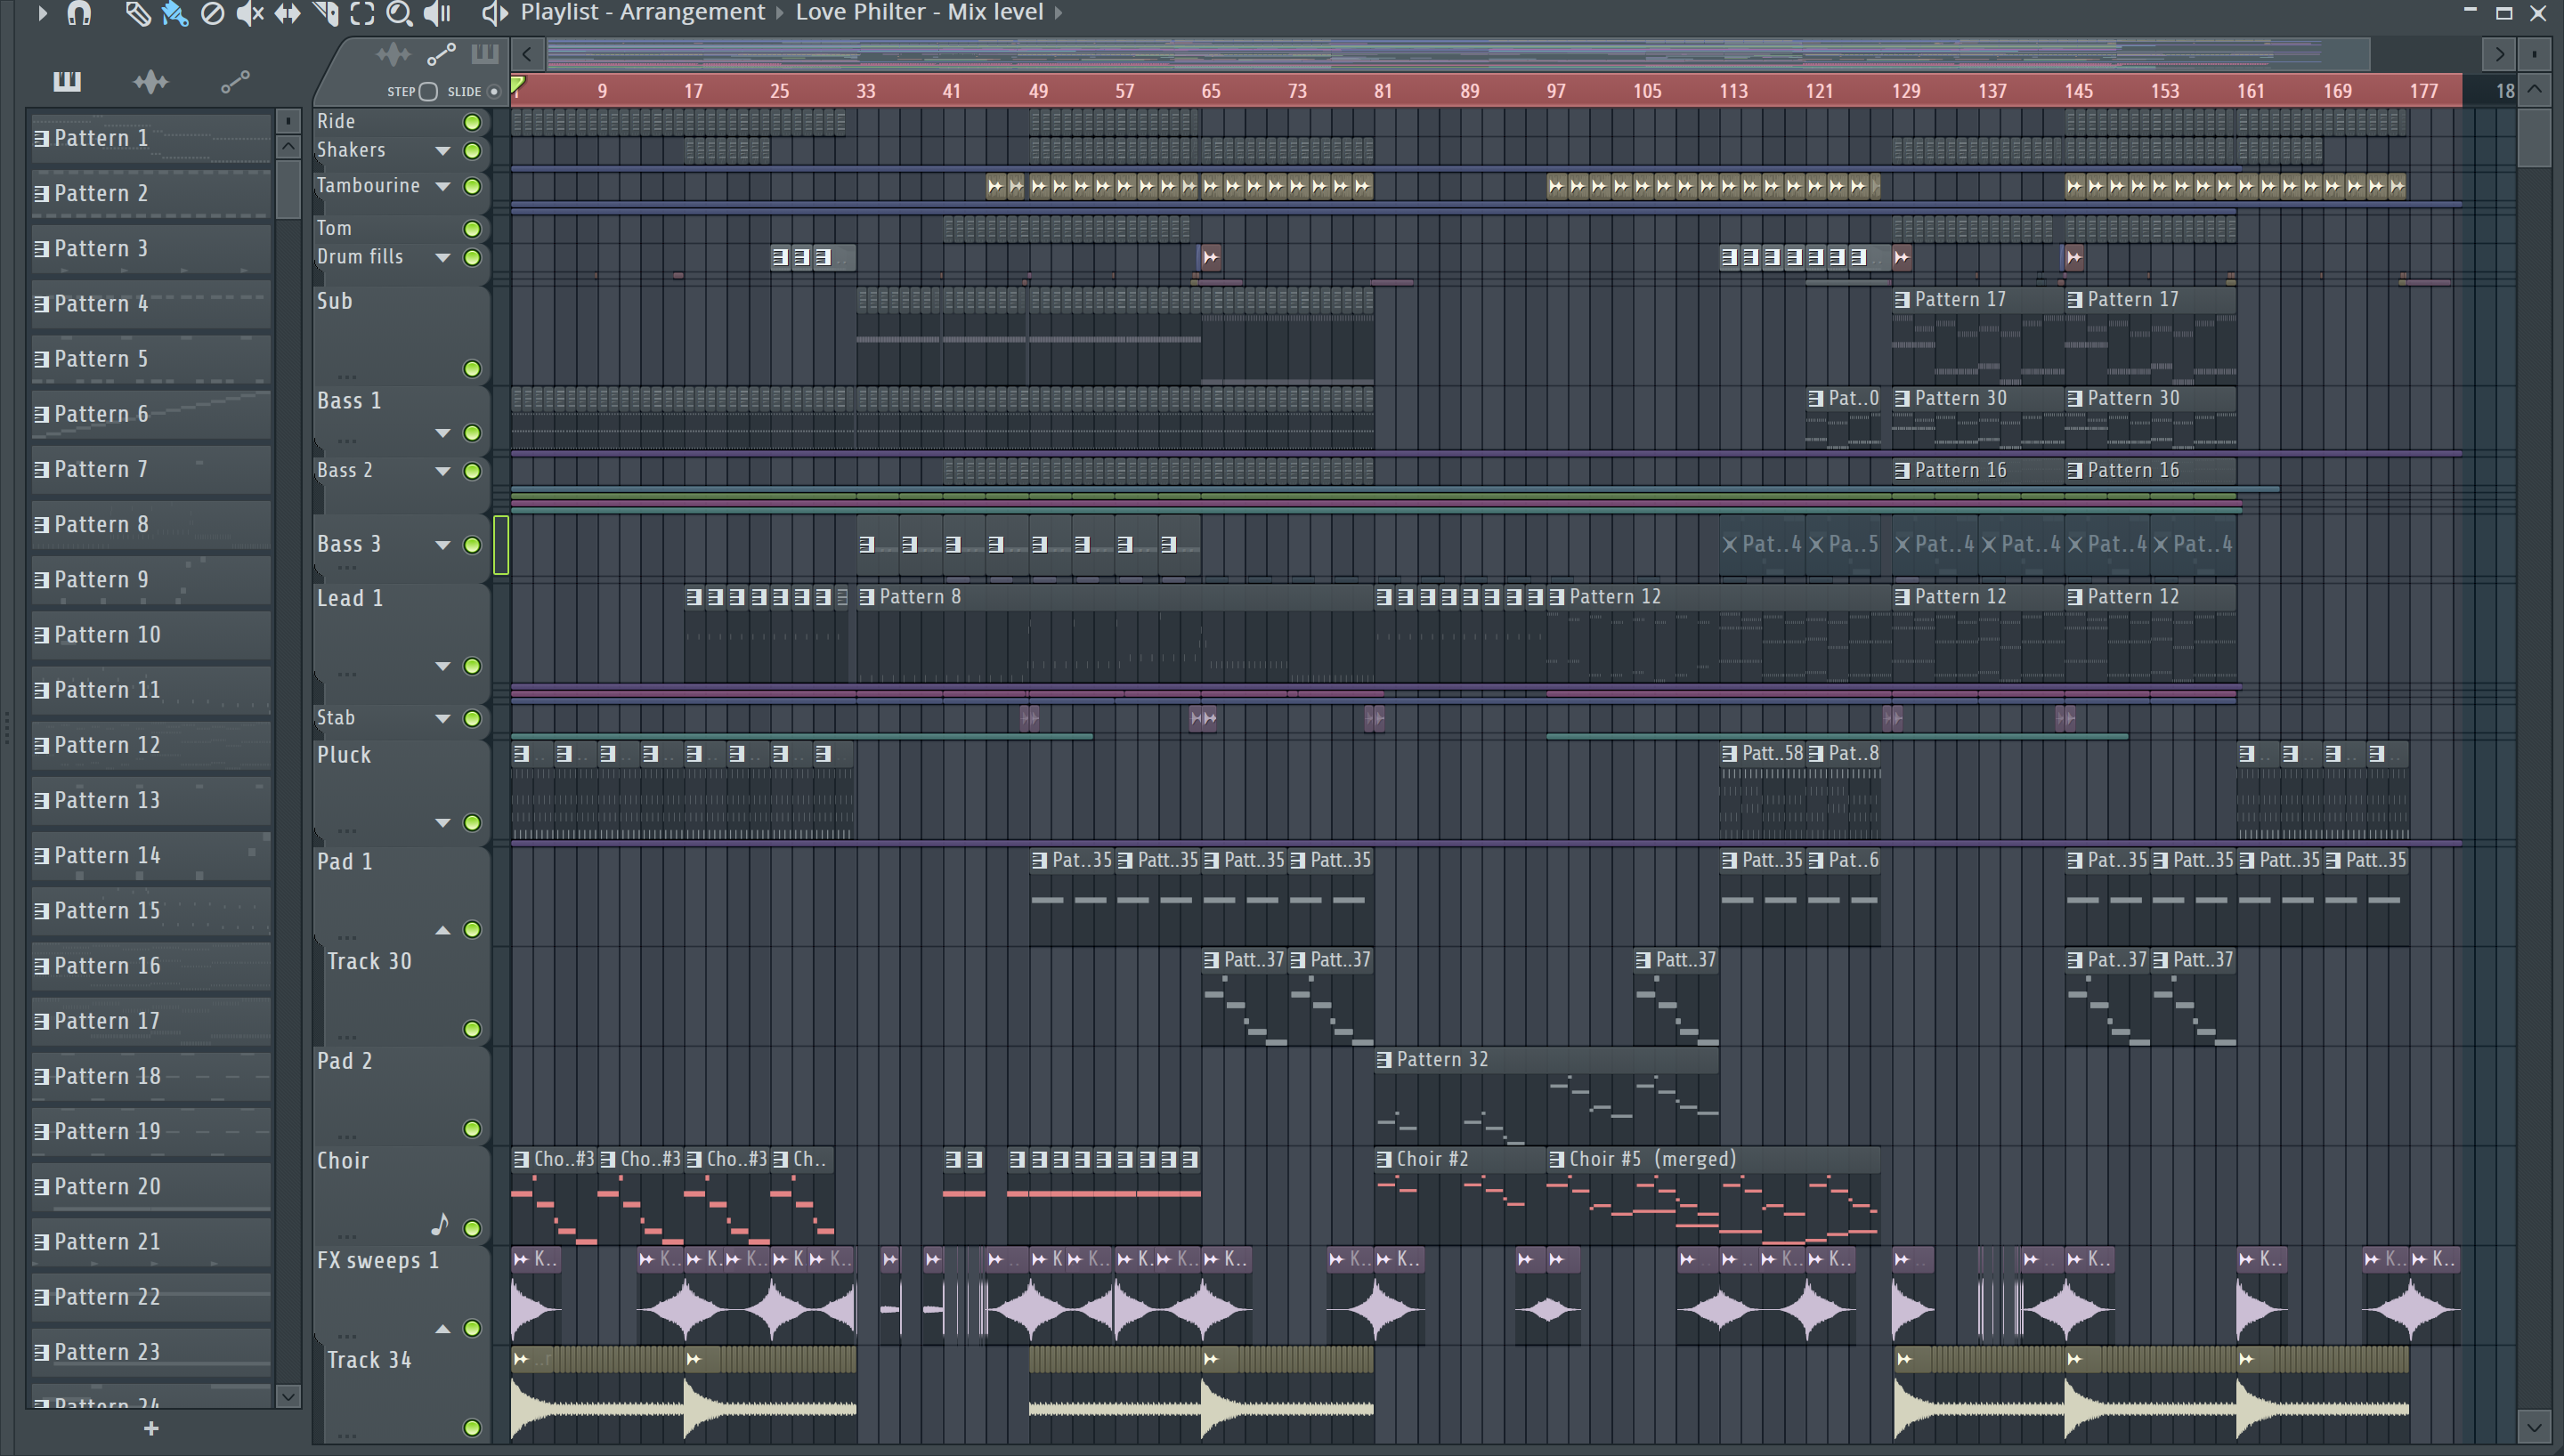This screenshot has height=1456, width=2564.
Task: Click the picker list down arrow
Action: coord(288,1396)
